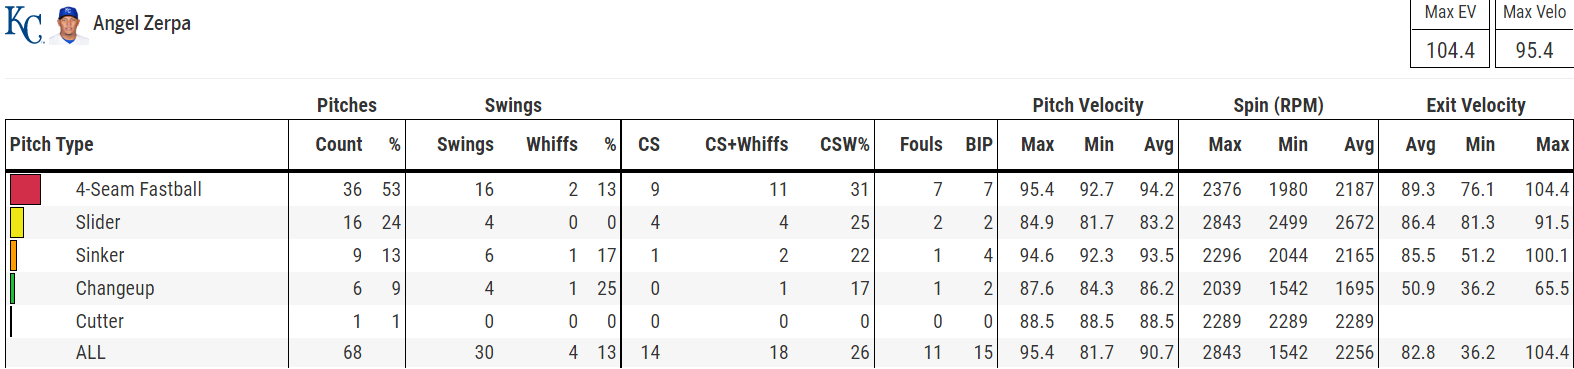Screen dimensions: 1574x369
Task: Select the yellow Slider color swatch
Action: point(17,222)
